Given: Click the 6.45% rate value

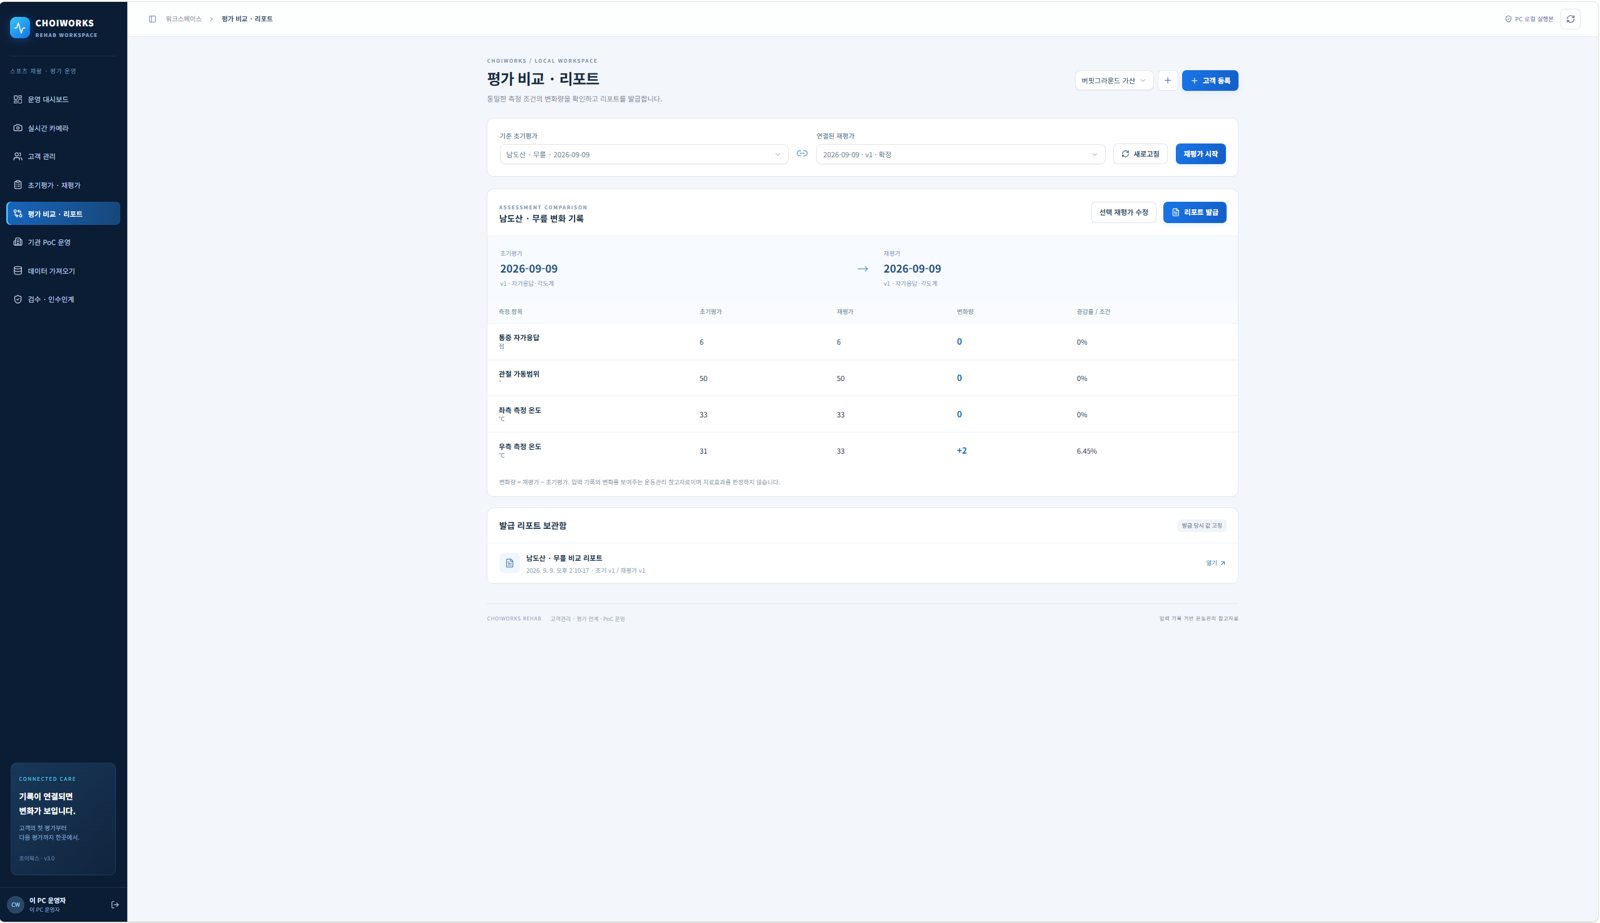Looking at the screenshot, I should (x=1087, y=451).
